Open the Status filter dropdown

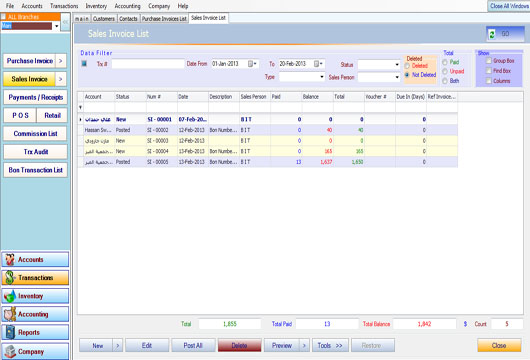397,65
